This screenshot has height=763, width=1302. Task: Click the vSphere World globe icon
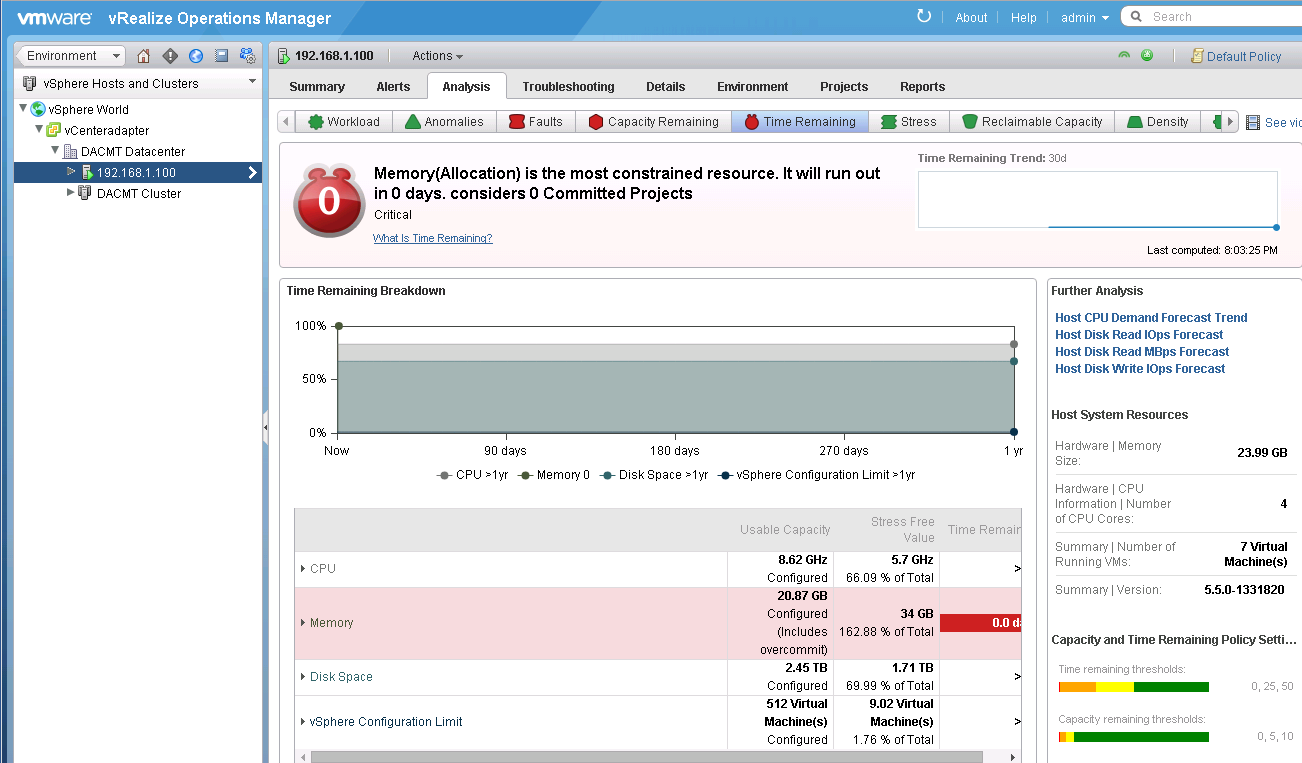[x=39, y=109]
